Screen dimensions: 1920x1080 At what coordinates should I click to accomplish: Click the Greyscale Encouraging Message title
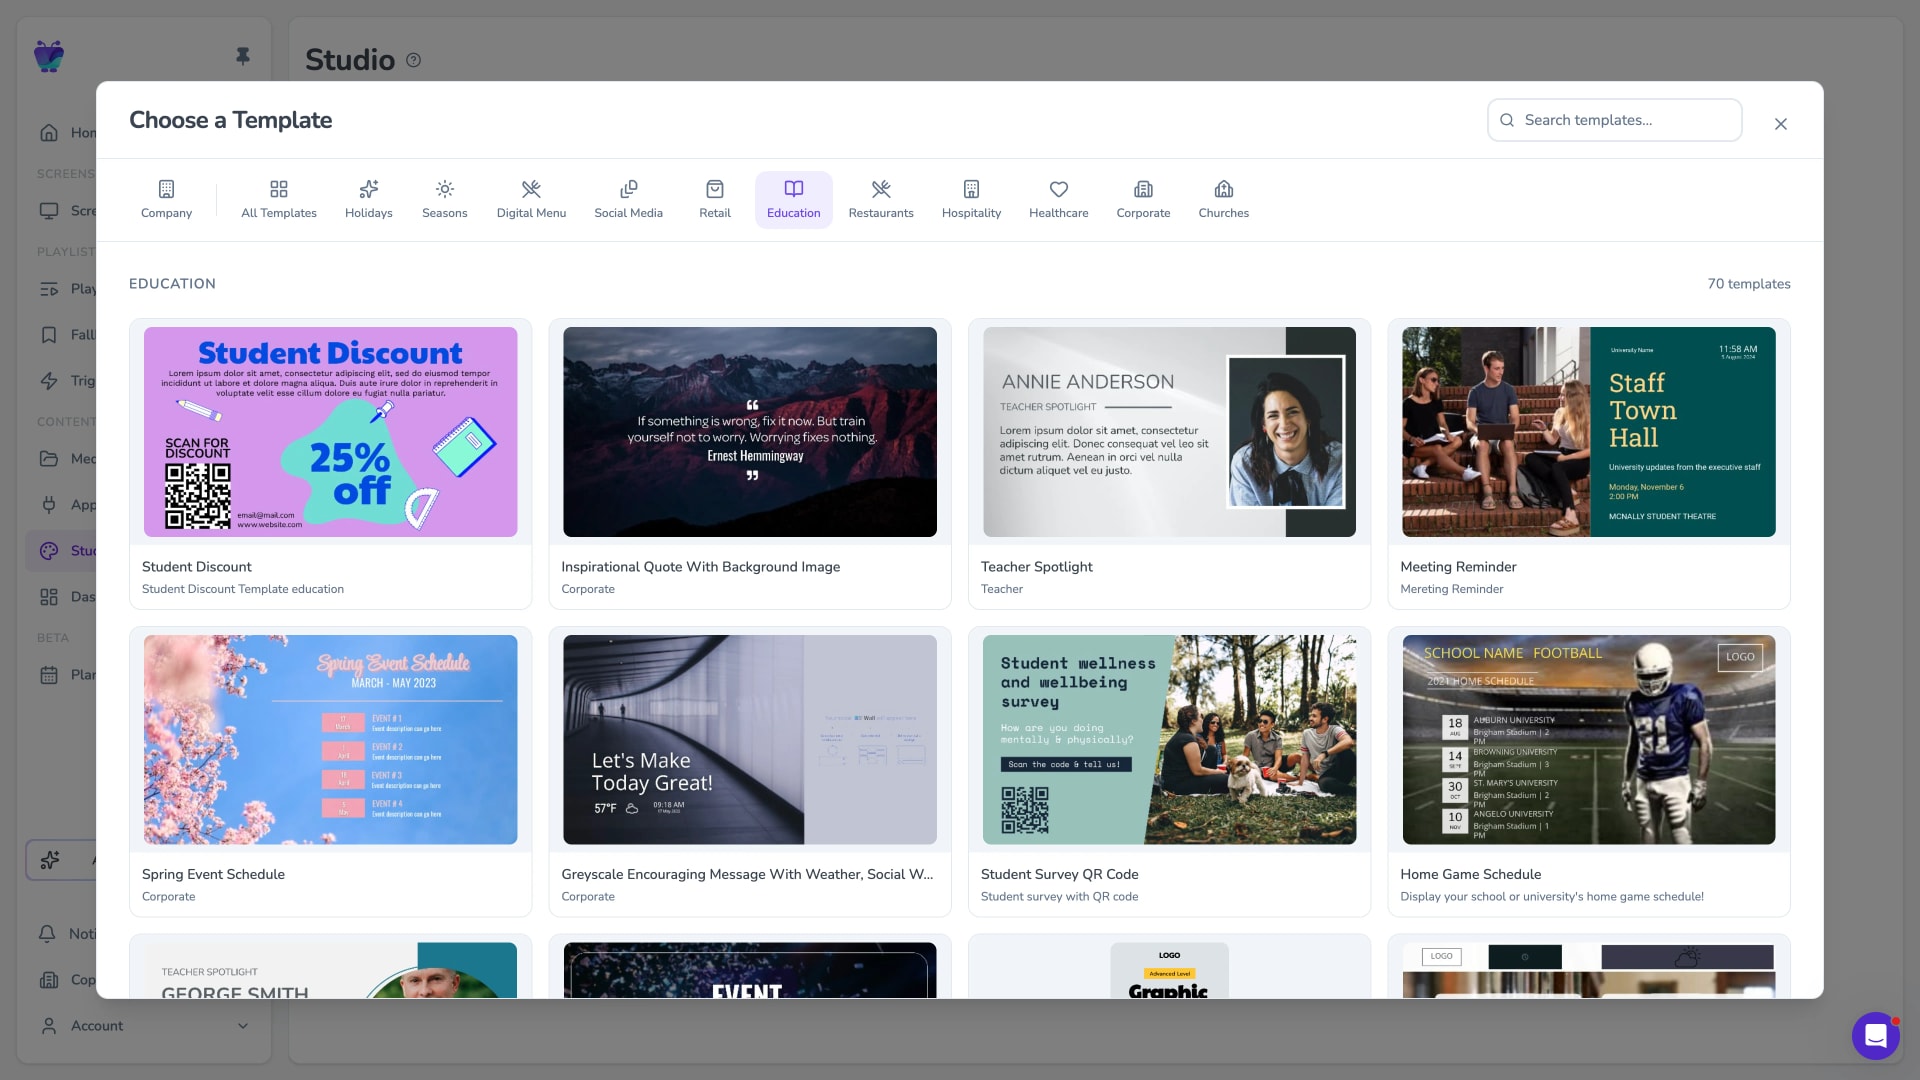pyautogui.click(x=747, y=874)
